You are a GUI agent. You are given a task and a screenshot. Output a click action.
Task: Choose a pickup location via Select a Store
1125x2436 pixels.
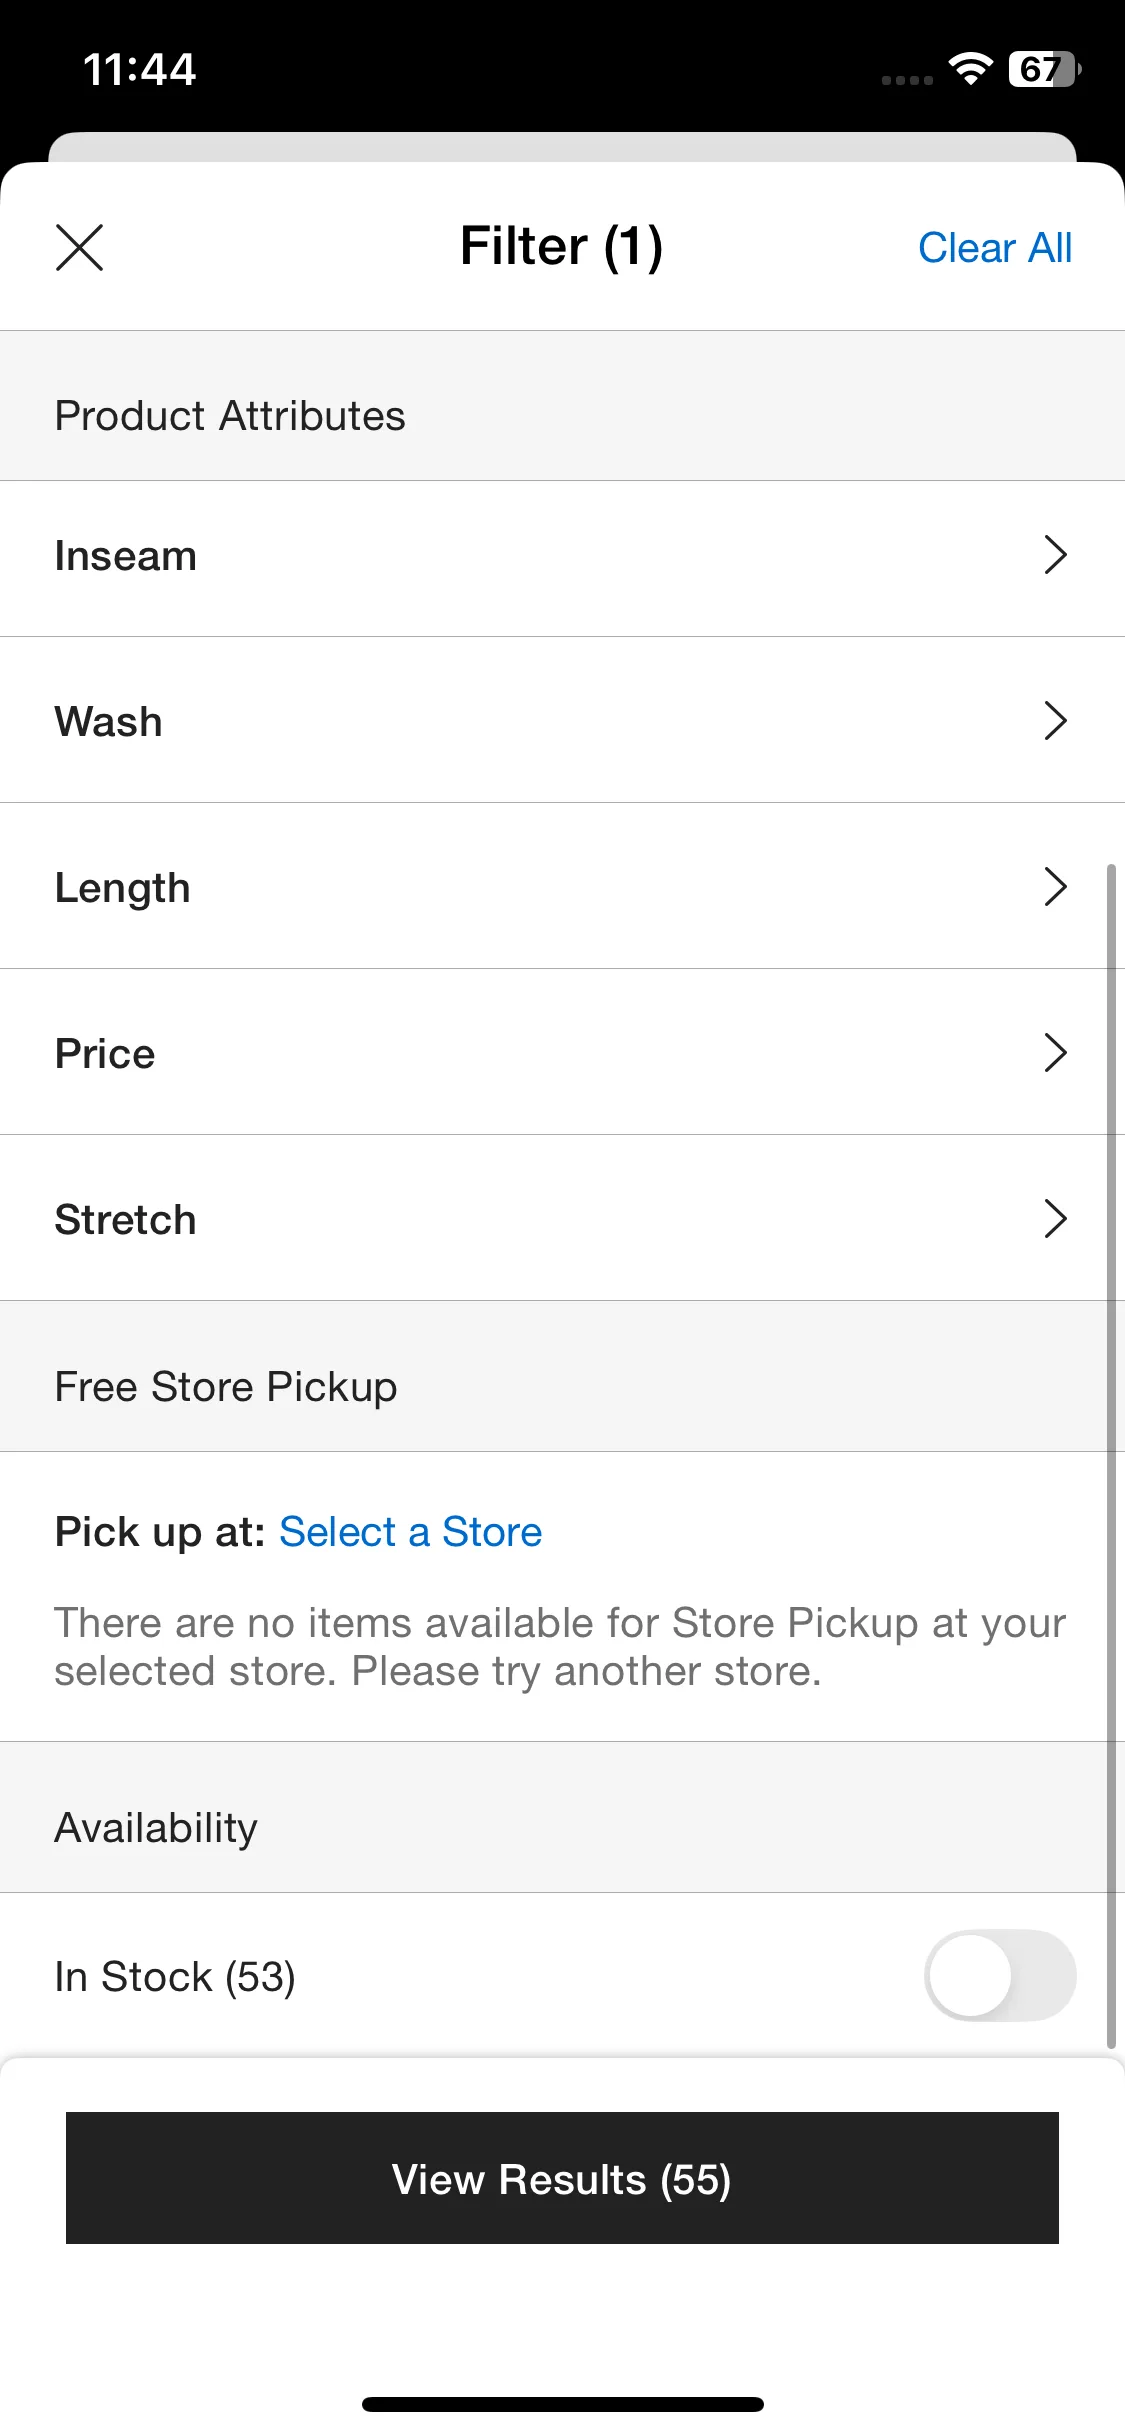pos(410,1532)
